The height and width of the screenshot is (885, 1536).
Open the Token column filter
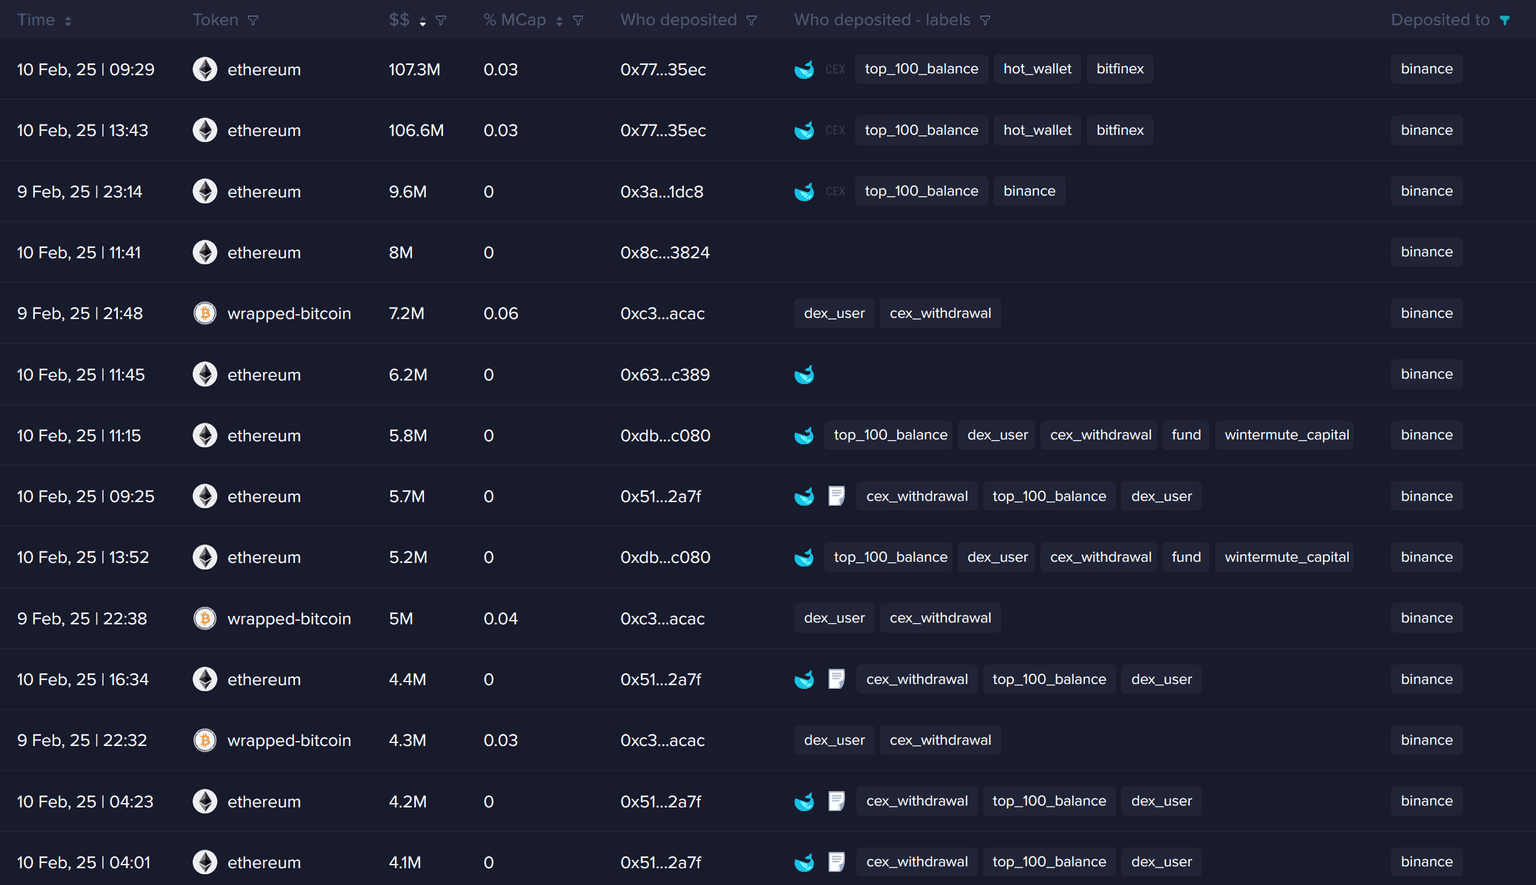coord(253,20)
